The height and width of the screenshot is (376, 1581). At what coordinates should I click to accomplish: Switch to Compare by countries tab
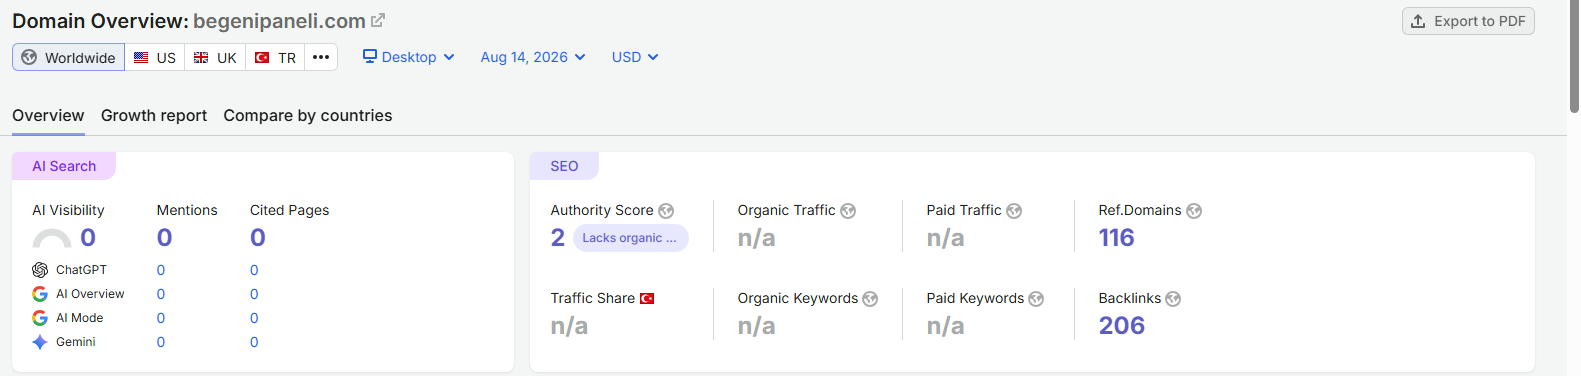(308, 116)
